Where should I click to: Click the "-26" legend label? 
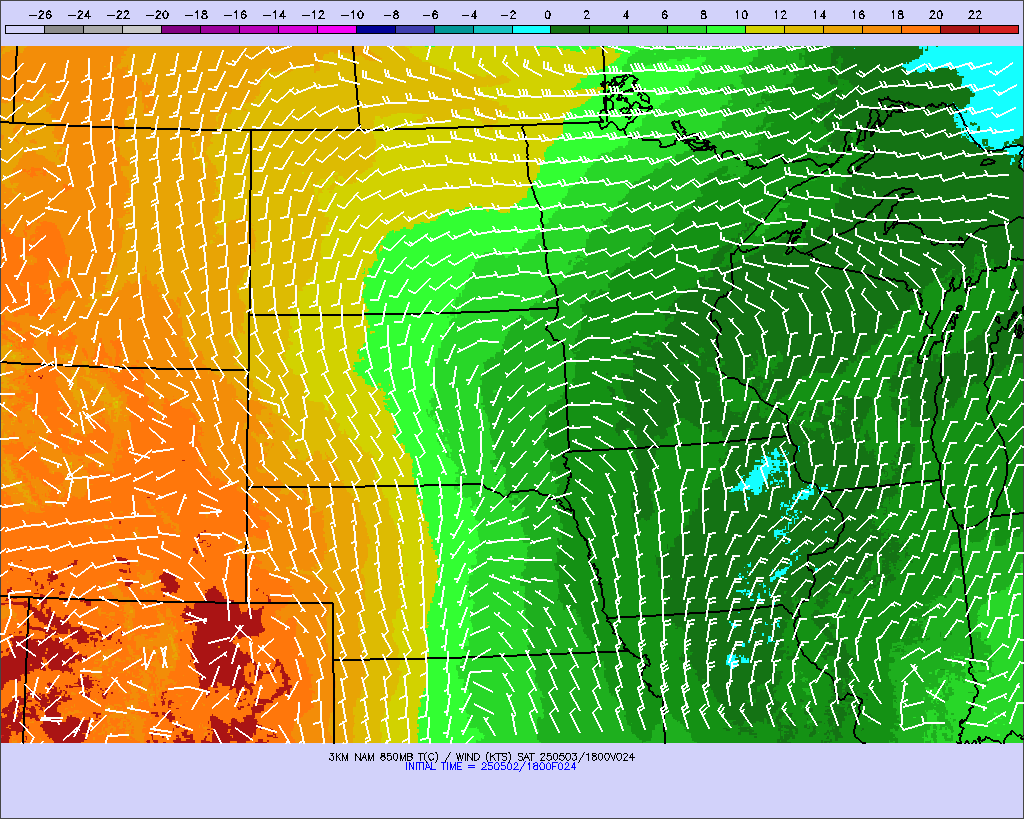(x=40, y=14)
